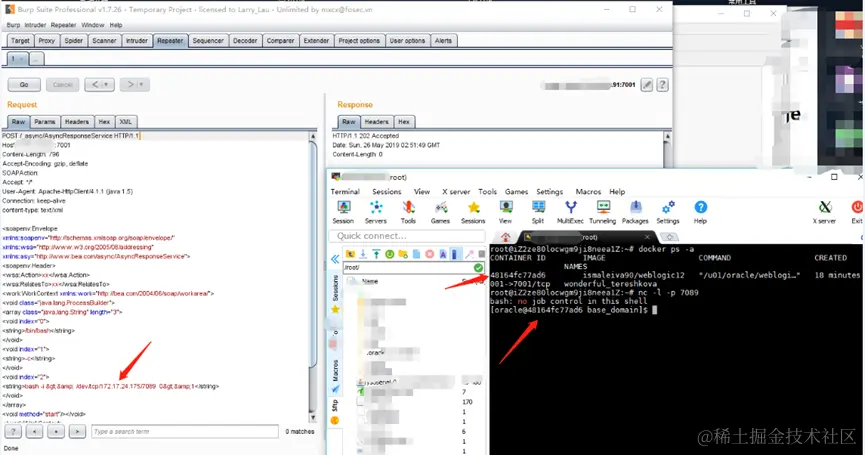Image resolution: width=865 pixels, height=455 pixels.
Task: Open the Extender tab in Burp
Action: click(316, 41)
